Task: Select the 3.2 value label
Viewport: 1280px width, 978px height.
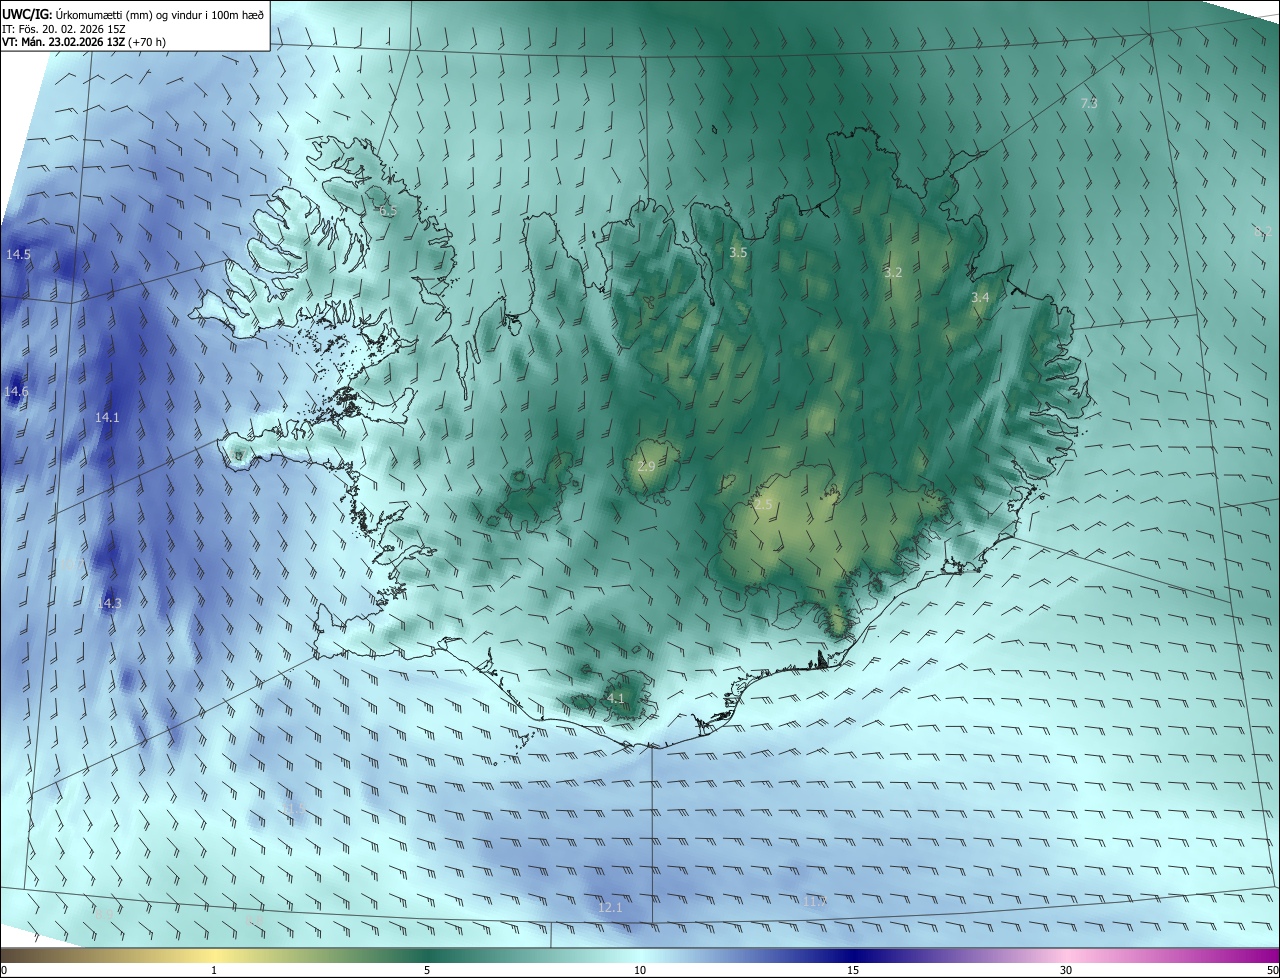Action: click(x=893, y=273)
